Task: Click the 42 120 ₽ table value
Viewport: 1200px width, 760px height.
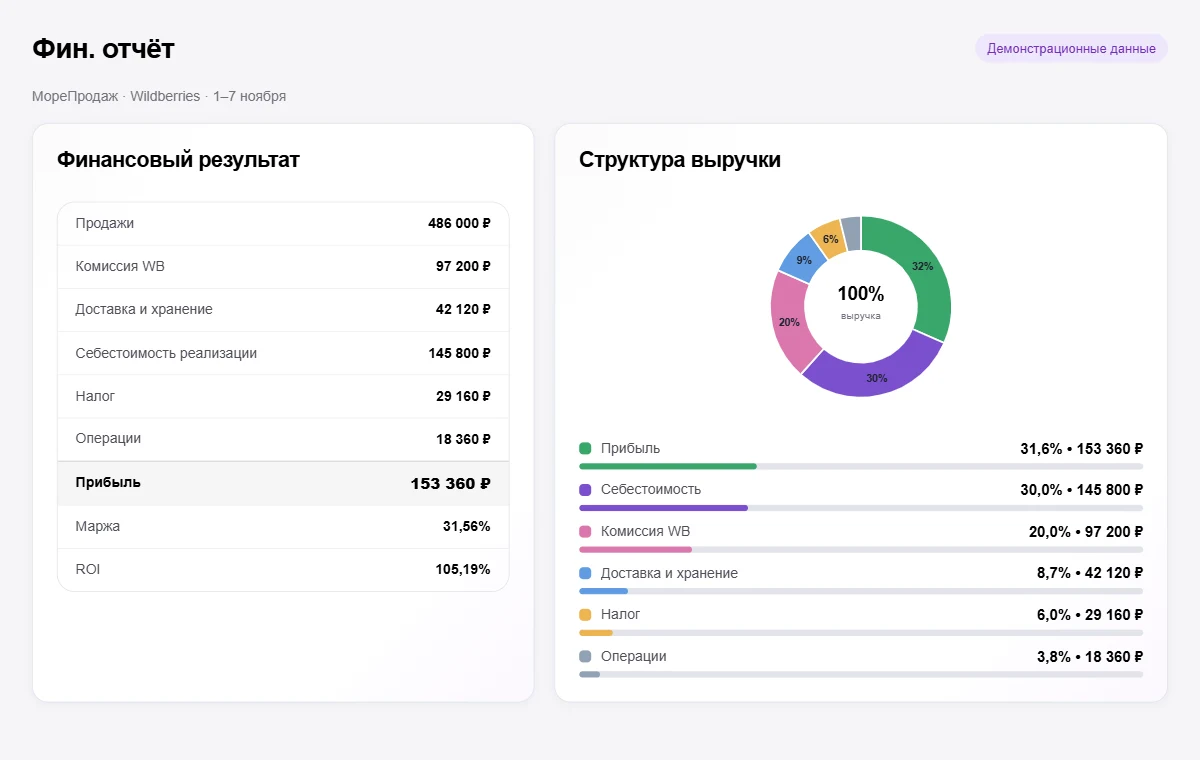Action: click(x=463, y=309)
